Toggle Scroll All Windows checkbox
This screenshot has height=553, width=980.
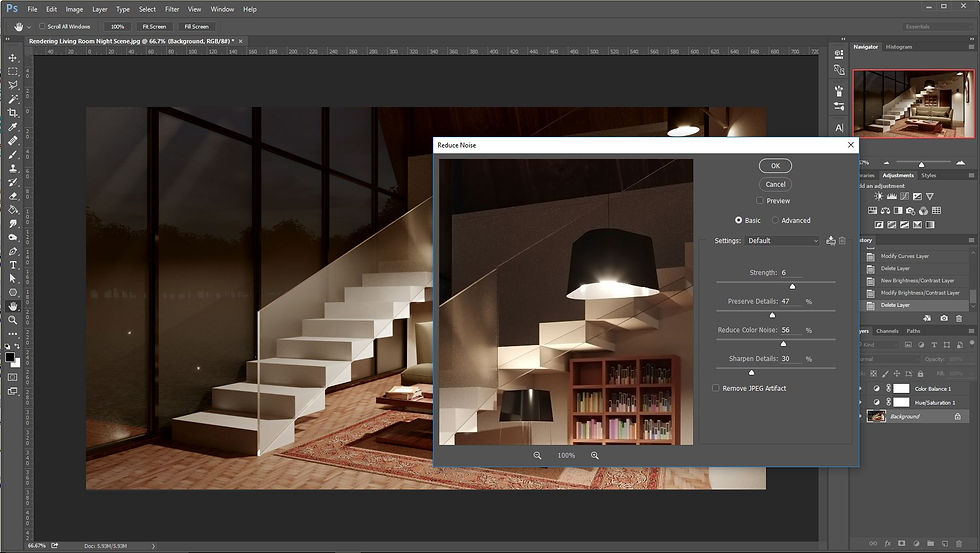42,26
